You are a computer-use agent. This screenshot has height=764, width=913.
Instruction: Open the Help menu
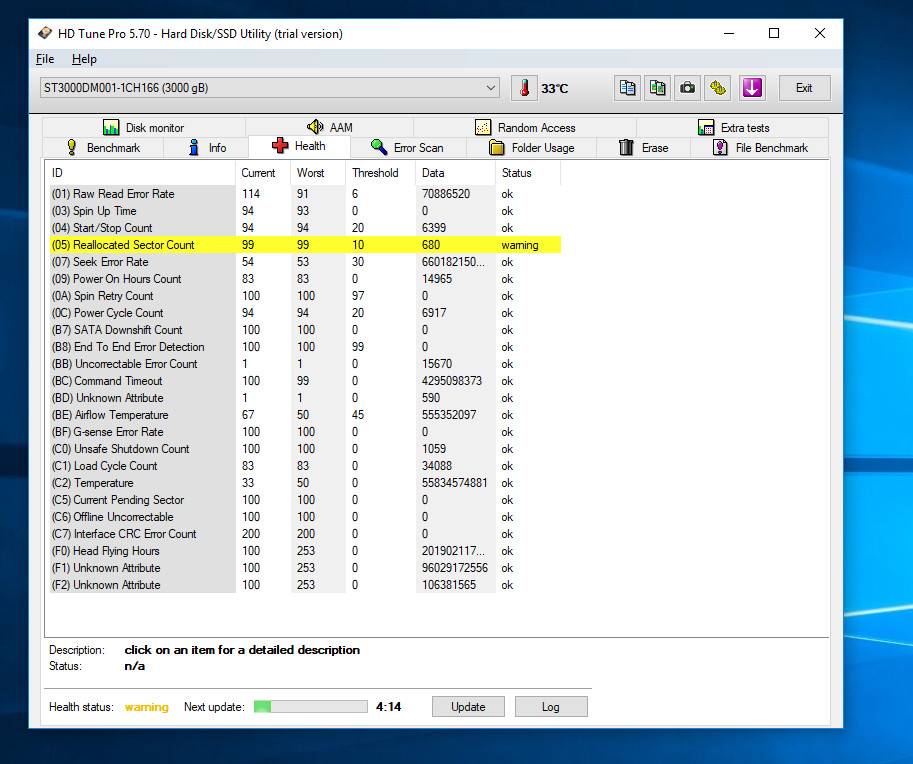pyautogui.click(x=84, y=59)
